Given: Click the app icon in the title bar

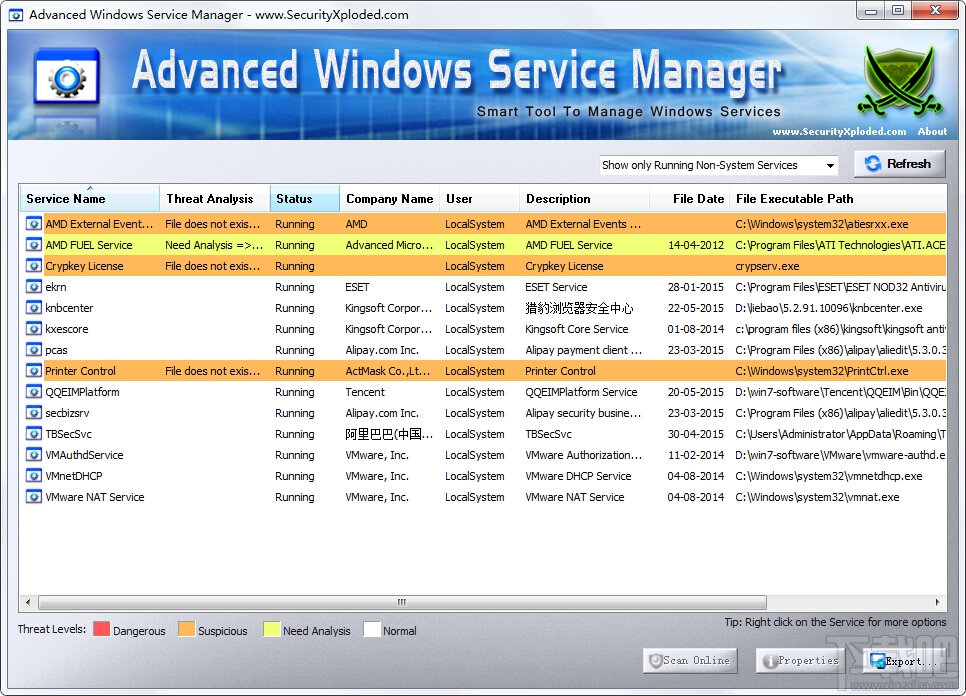Looking at the screenshot, I should point(16,15).
